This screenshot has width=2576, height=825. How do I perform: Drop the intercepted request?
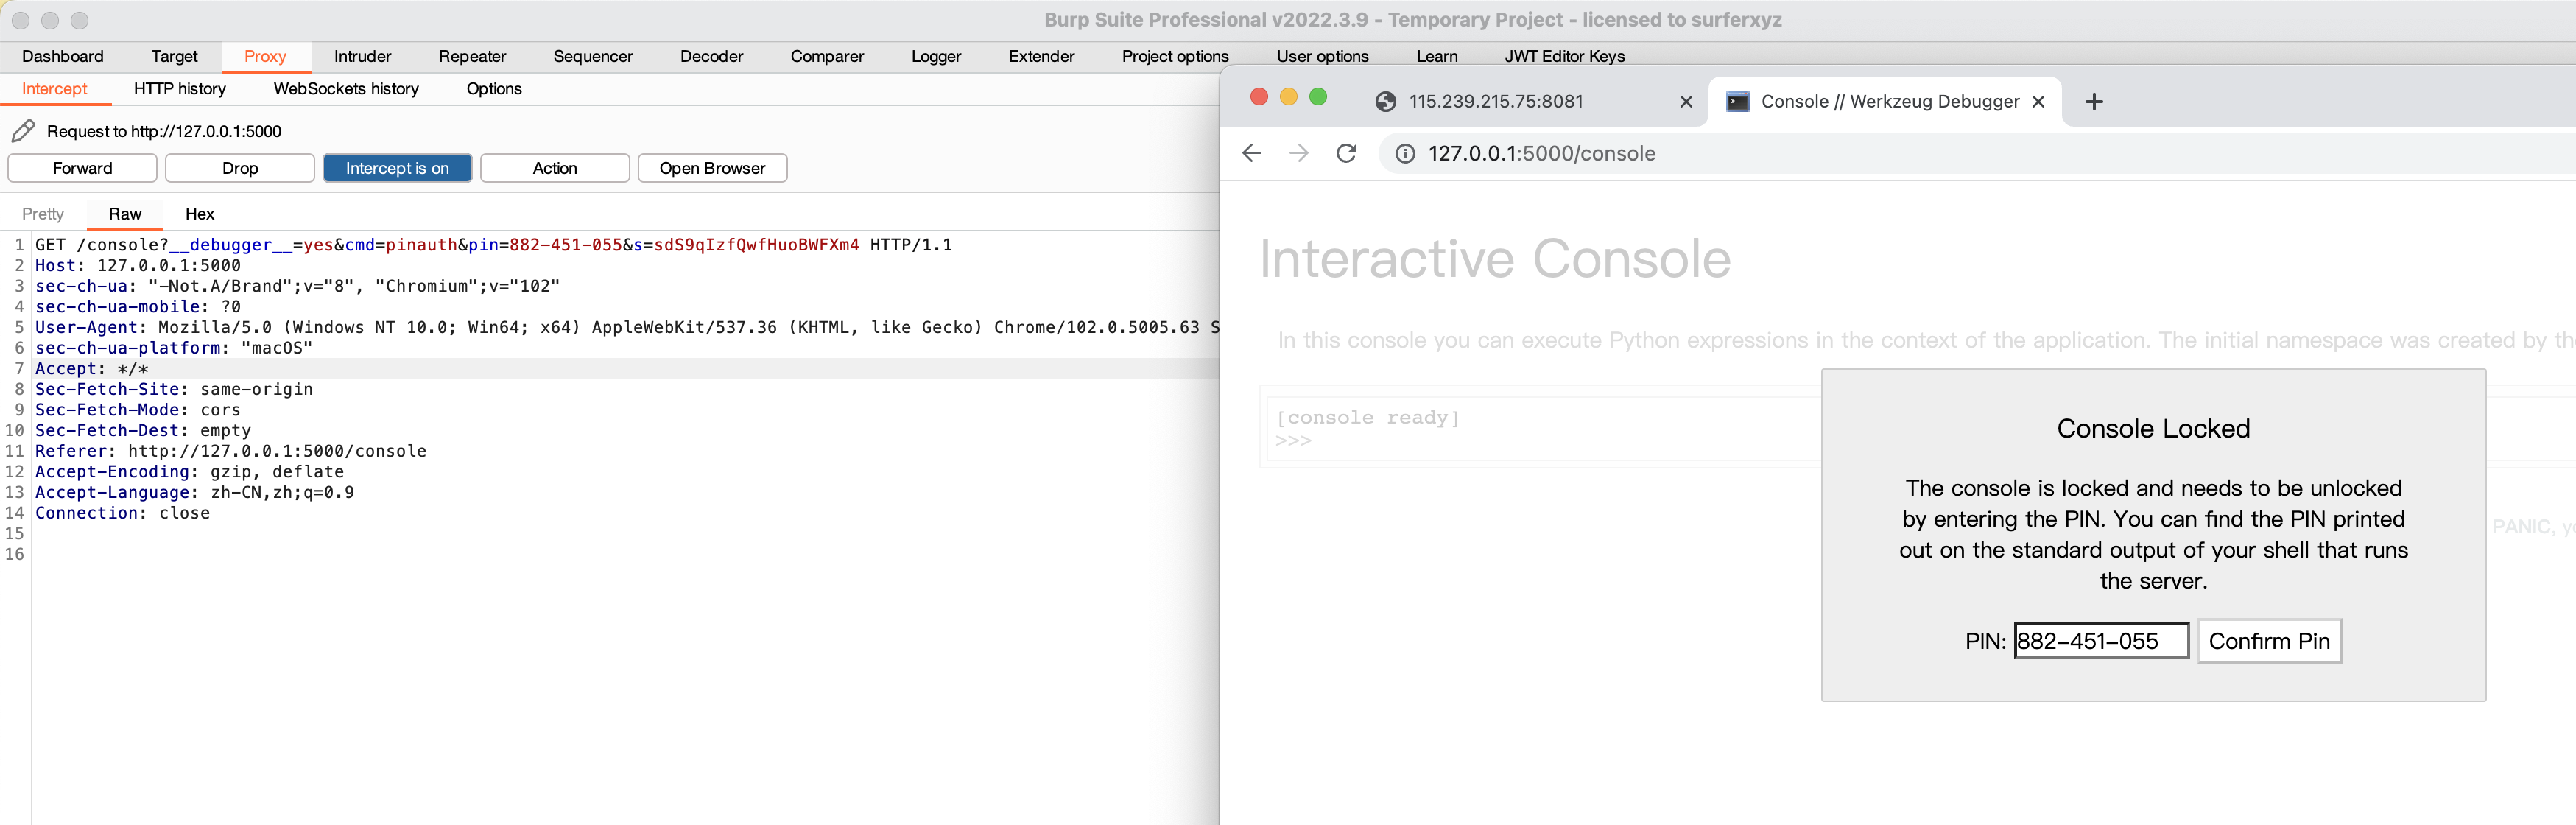240,168
